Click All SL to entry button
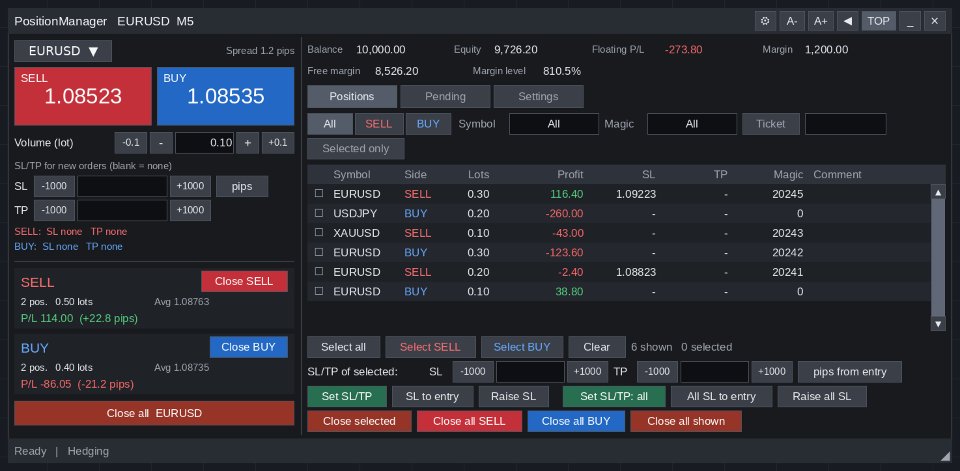This screenshot has width=960, height=471. pyautogui.click(x=721, y=396)
